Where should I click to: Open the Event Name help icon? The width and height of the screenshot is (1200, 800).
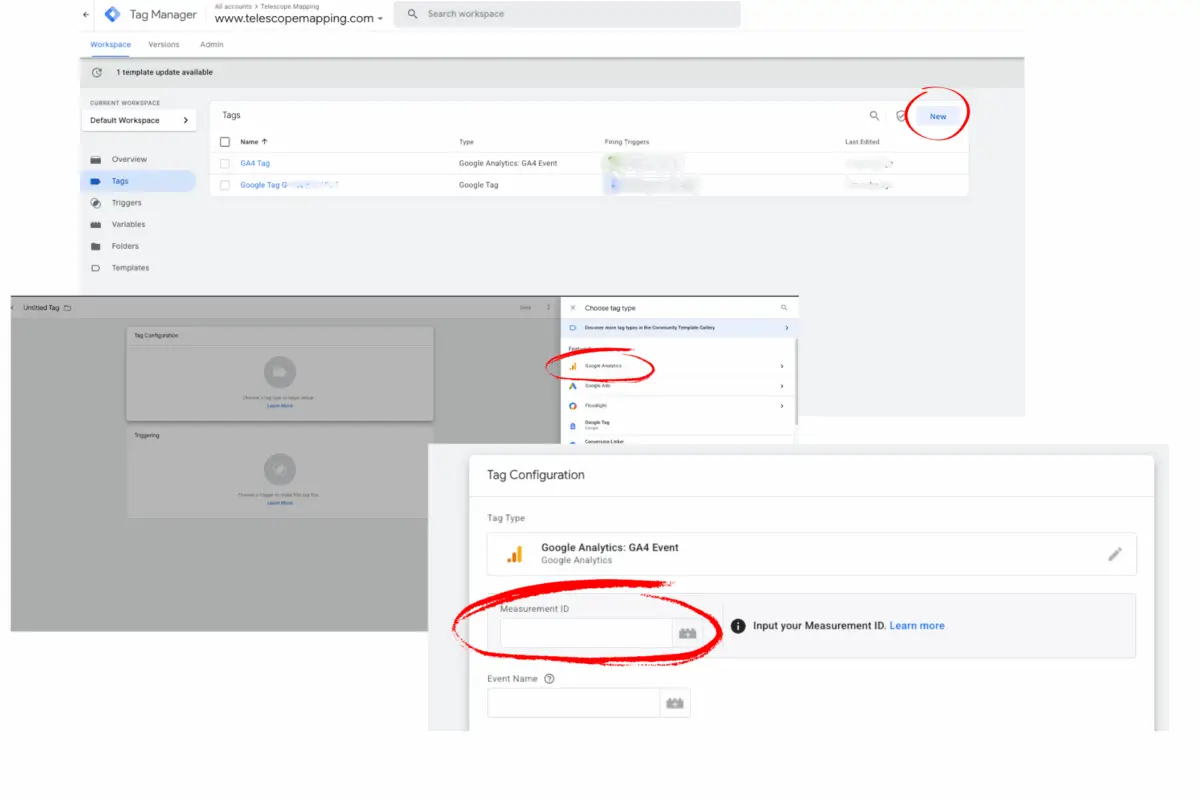pos(549,679)
